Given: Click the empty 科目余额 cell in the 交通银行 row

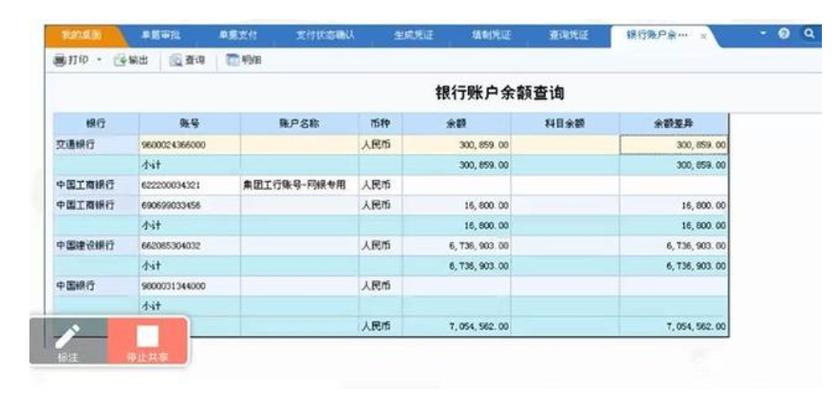Looking at the screenshot, I should tap(565, 145).
